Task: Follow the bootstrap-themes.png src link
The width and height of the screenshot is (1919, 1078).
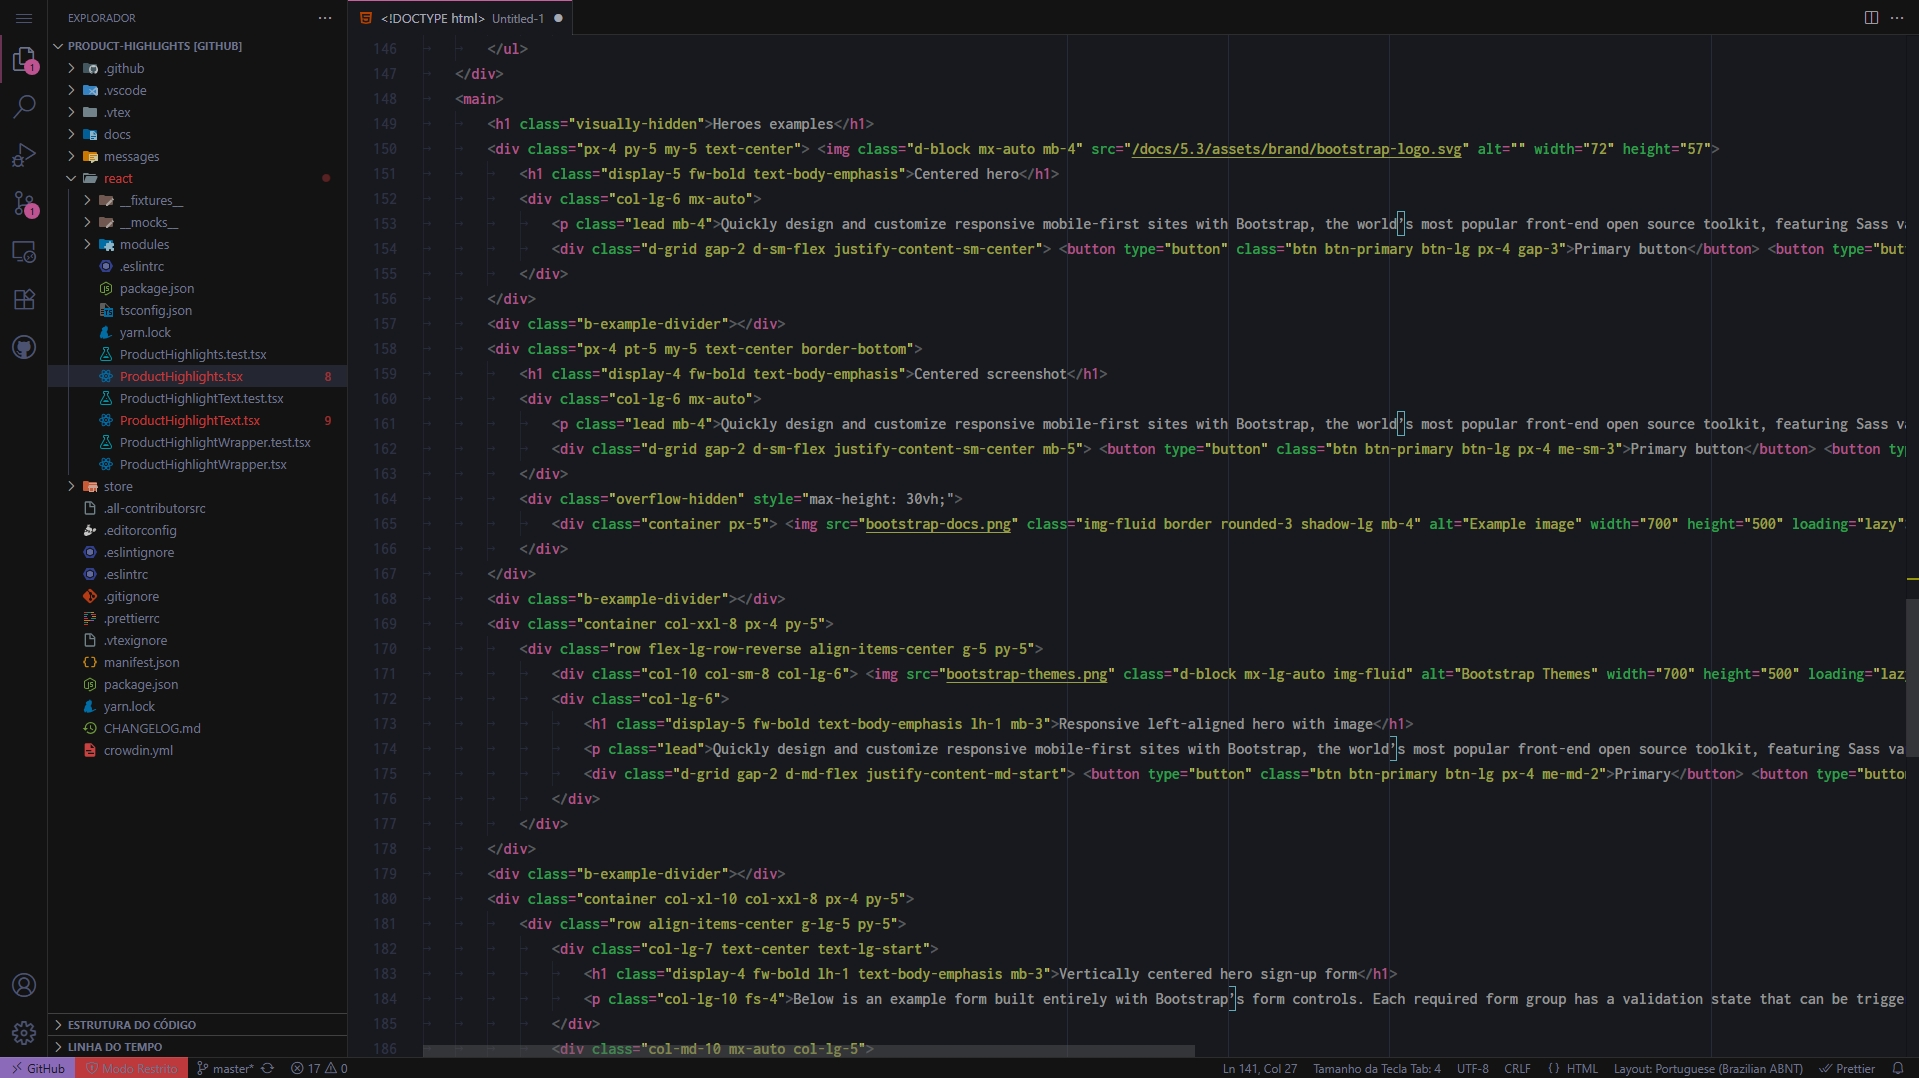Action: click(x=1027, y=674)
